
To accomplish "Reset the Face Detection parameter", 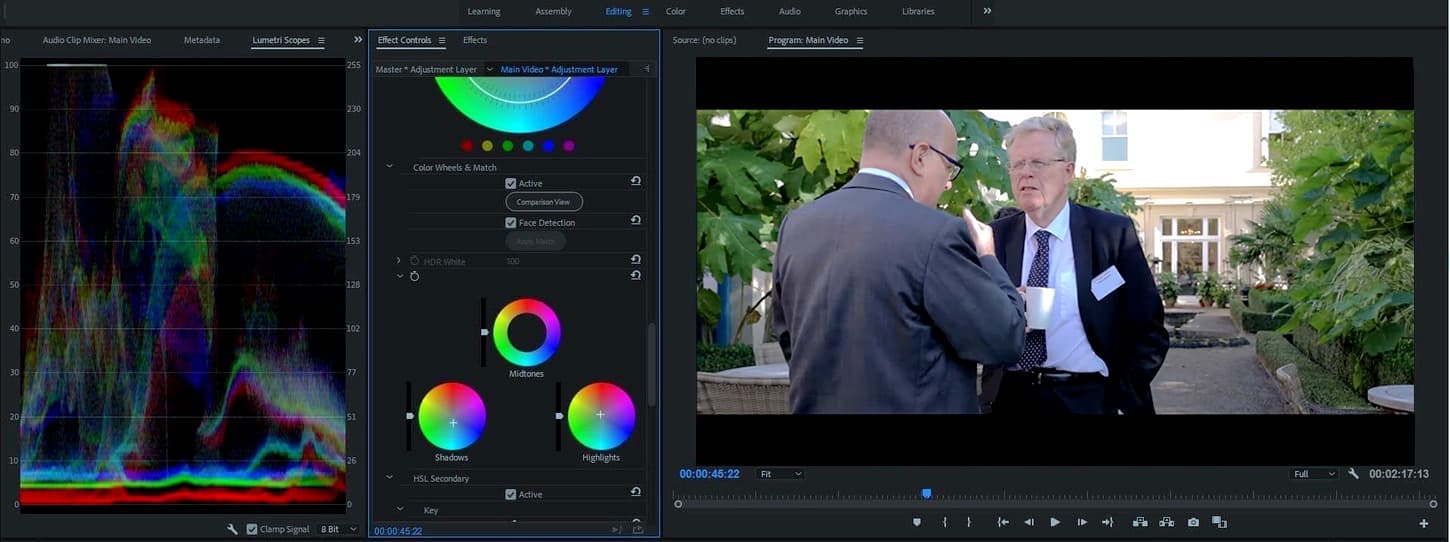I will [636, 220].
